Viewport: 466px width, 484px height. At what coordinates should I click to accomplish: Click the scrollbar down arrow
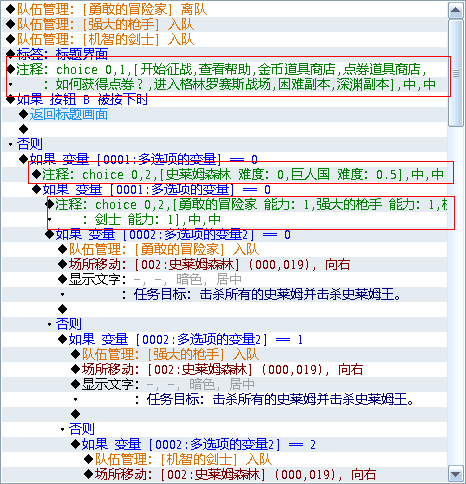[455, 474]
